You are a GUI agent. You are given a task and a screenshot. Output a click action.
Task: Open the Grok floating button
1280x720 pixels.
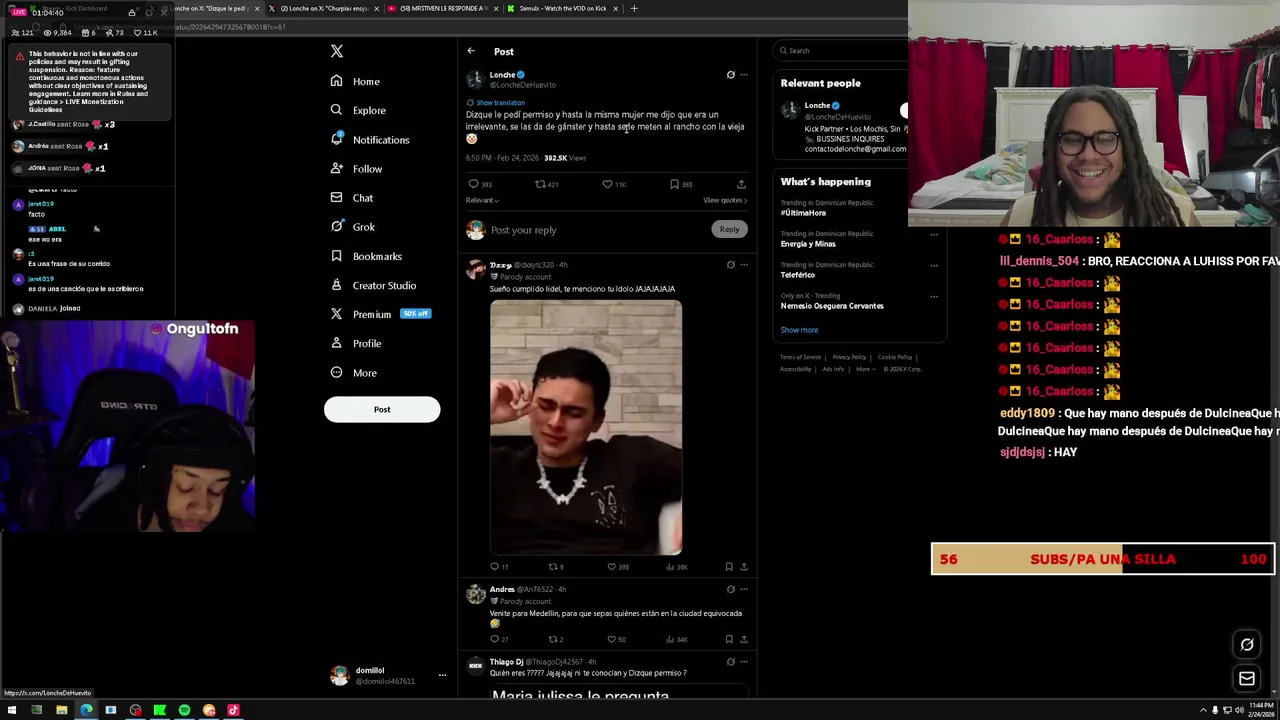pos(1247,645)
